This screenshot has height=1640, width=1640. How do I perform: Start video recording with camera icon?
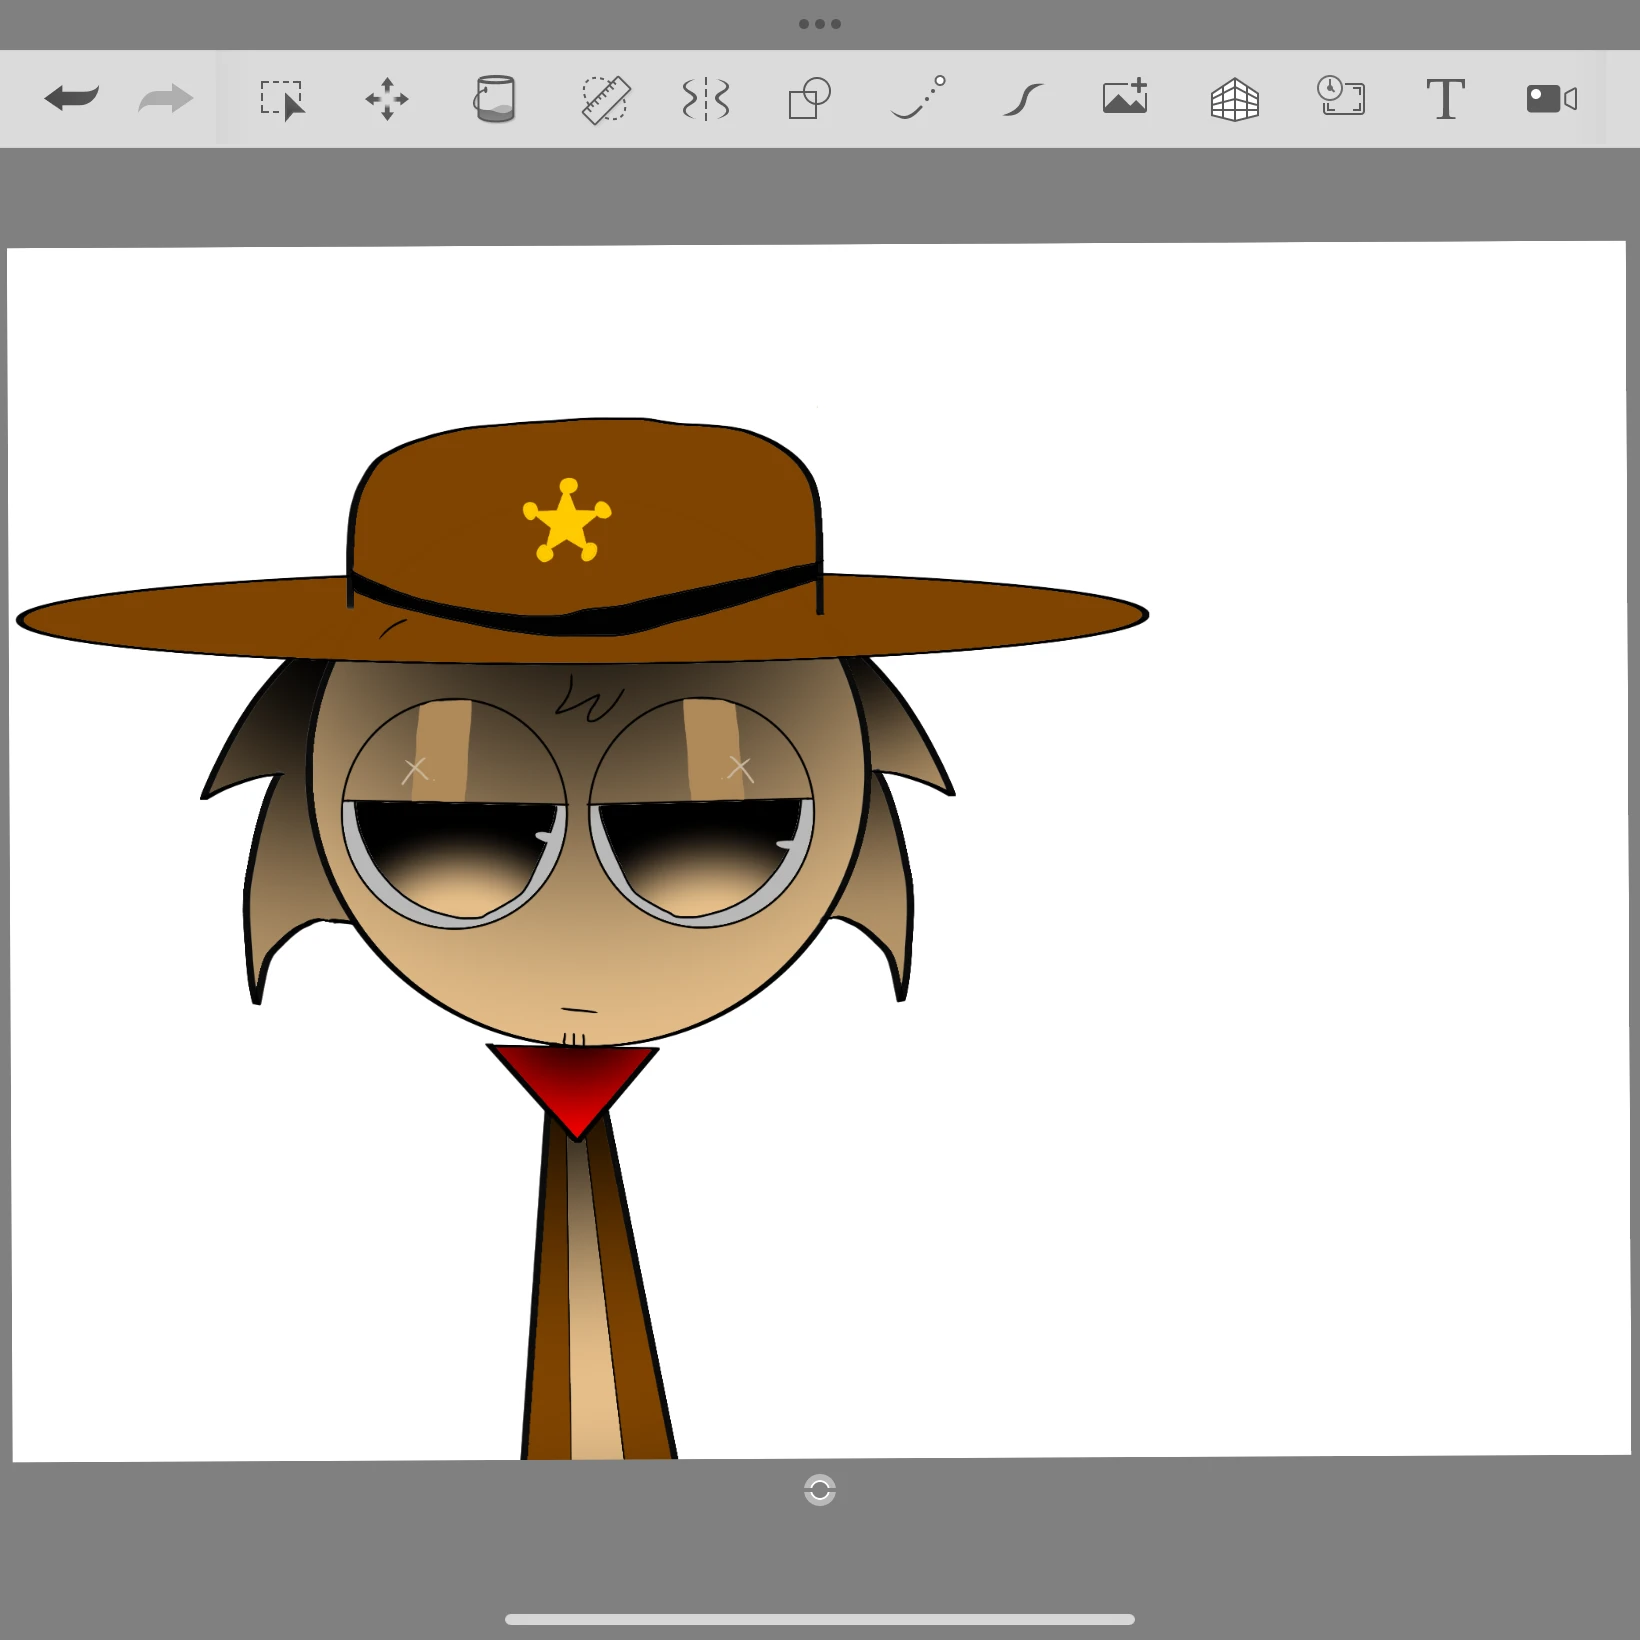(x=1552, y=99)
